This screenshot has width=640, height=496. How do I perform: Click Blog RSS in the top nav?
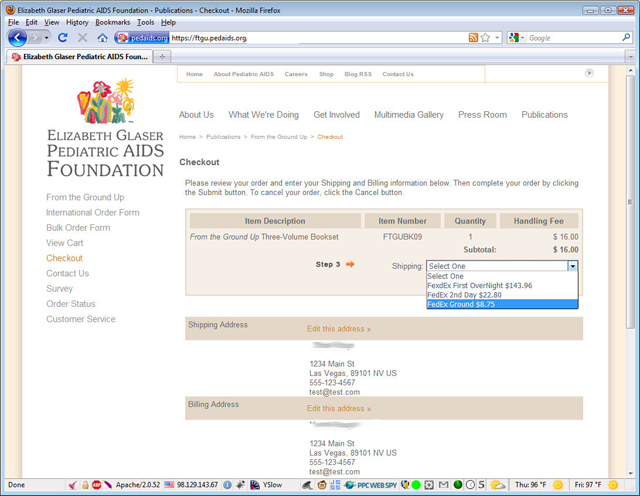point(358,74)
